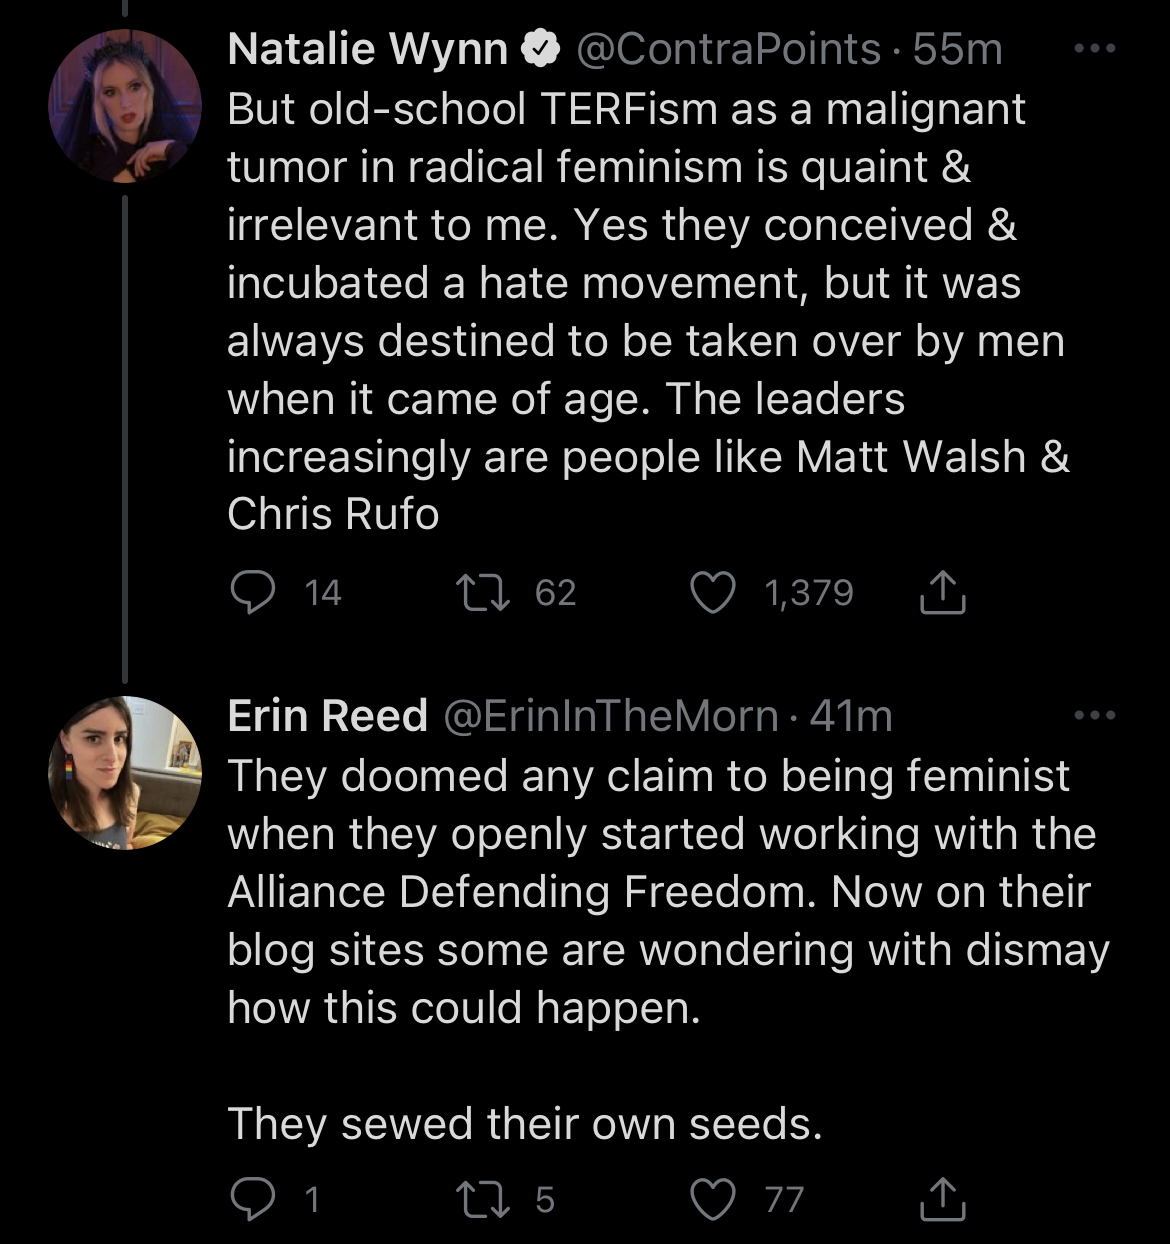The width and height of the screenshot is (1170, 1244).
Task: Visit the @ContraPoints handle
Action: pos(728,49)
